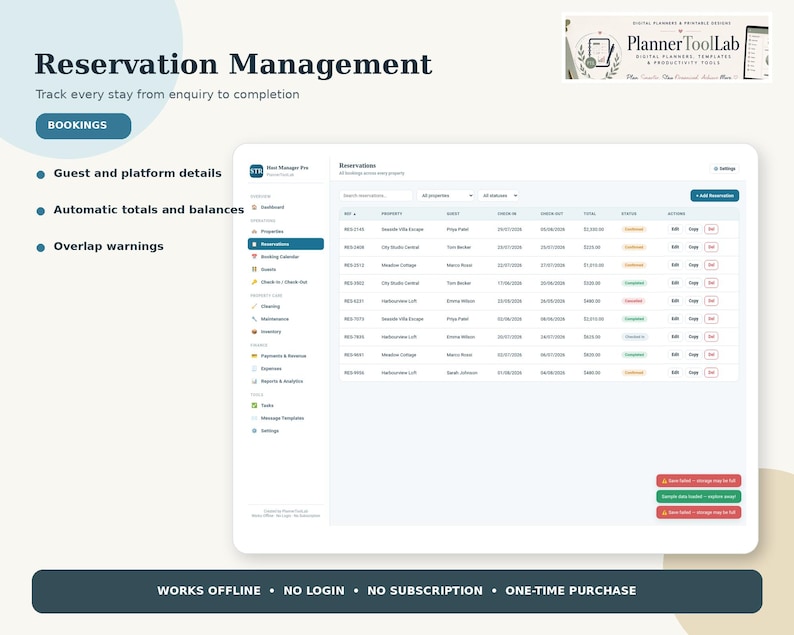Image resolution: width=794 pixels, height=635 pixels.
Task: Click the Expenses receipt icon
Action: click(x=254, y=369)
